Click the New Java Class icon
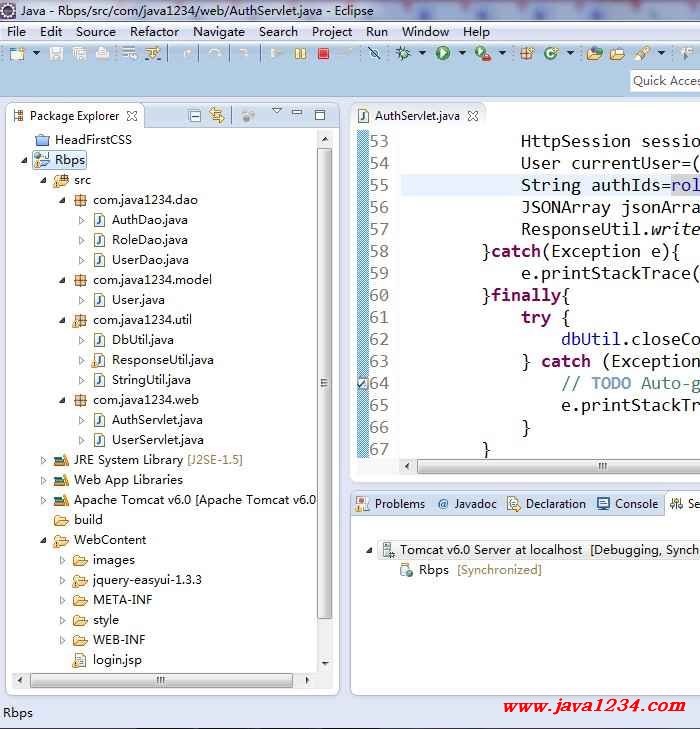 (551, 54)
